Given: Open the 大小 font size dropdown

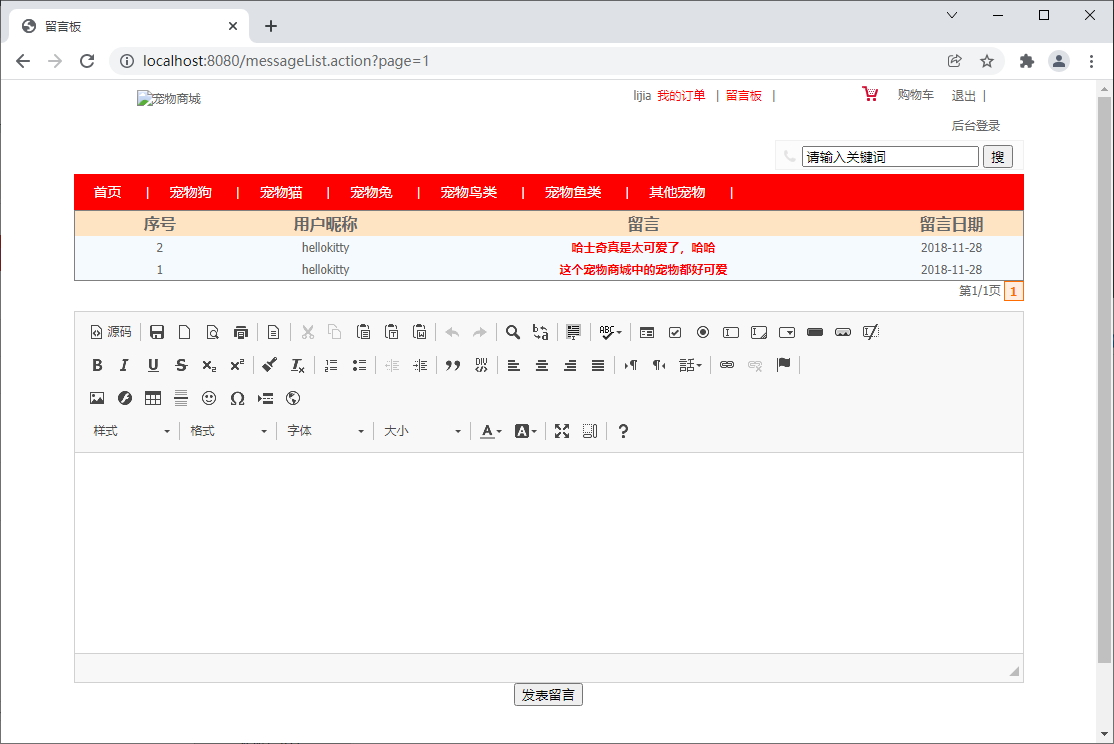Looking at the screenshot, I should pyautogui.click(x=423, y=431).
